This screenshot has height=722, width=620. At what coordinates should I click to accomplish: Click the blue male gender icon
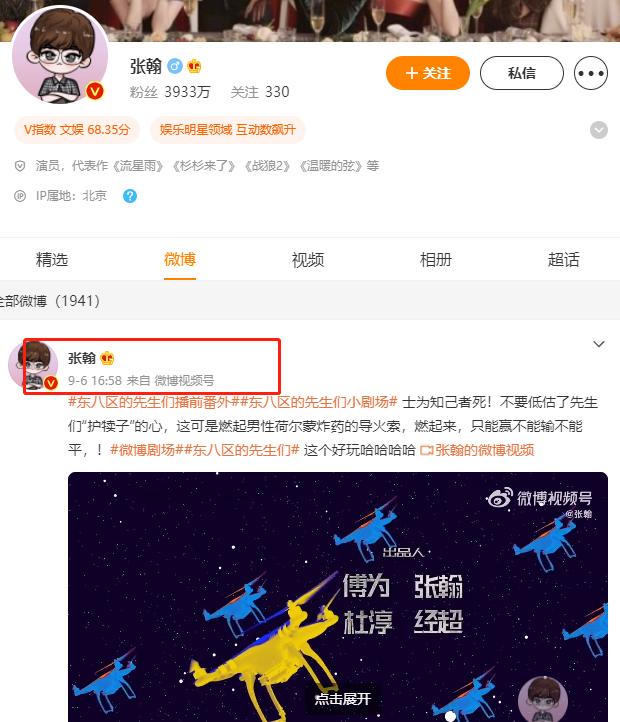[x=175, y=66]
